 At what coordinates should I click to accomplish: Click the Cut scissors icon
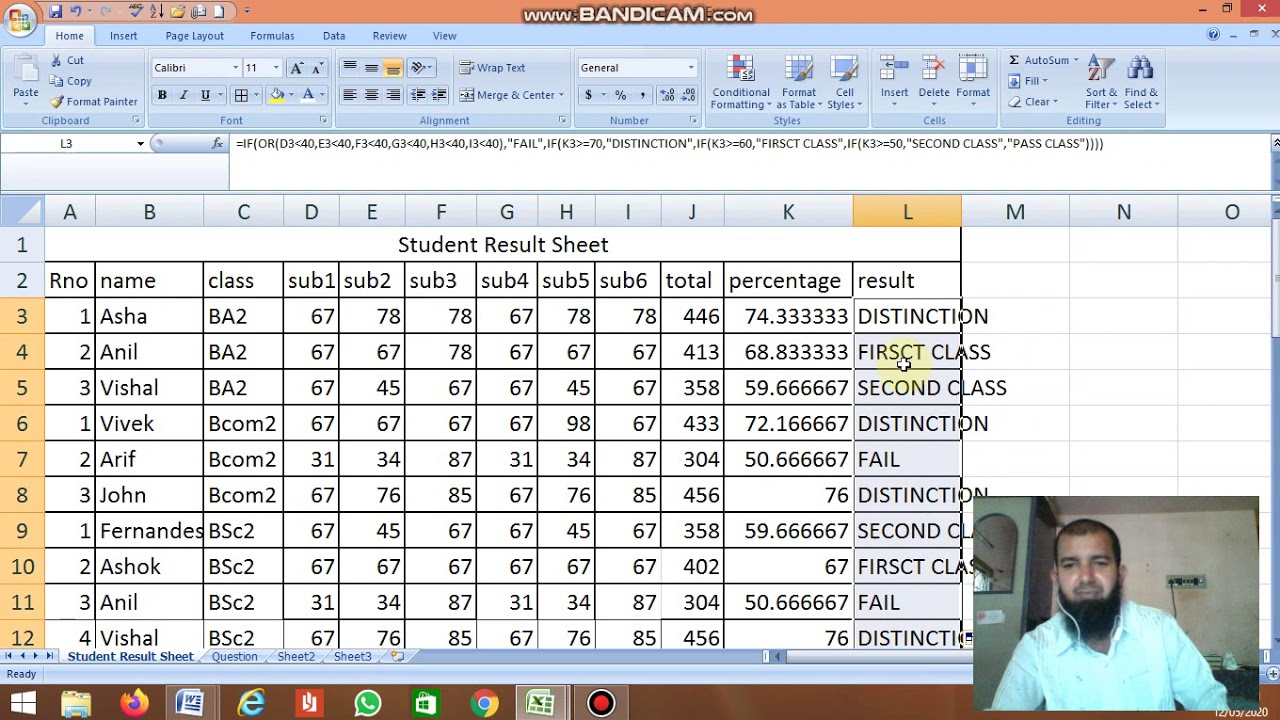56,61
